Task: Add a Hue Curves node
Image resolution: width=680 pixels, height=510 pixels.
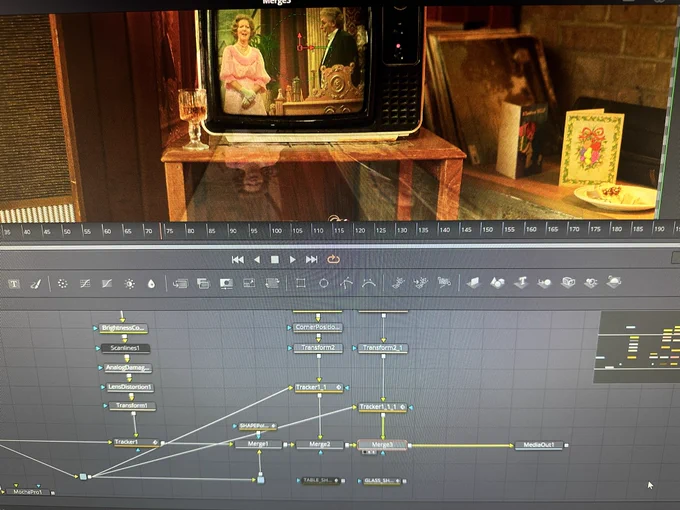Action: coord(107,284)
